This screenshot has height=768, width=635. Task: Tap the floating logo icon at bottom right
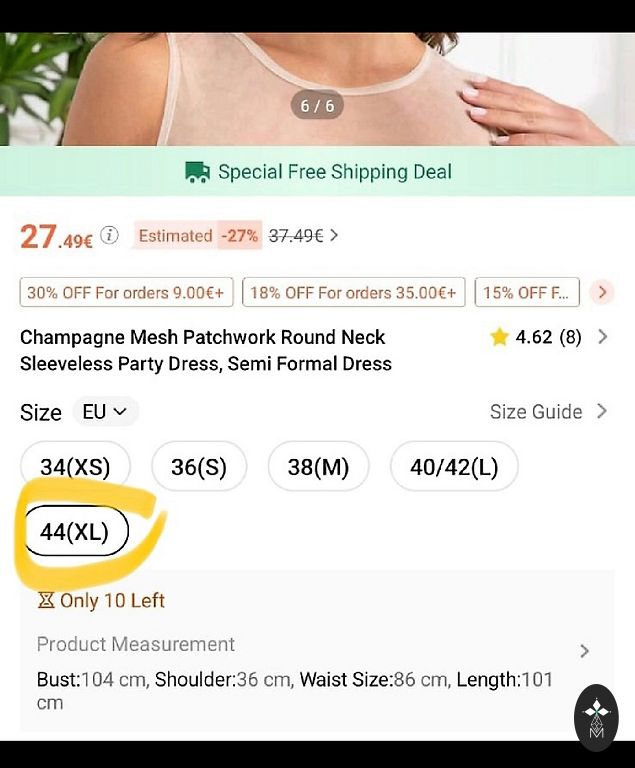(596, 717)
